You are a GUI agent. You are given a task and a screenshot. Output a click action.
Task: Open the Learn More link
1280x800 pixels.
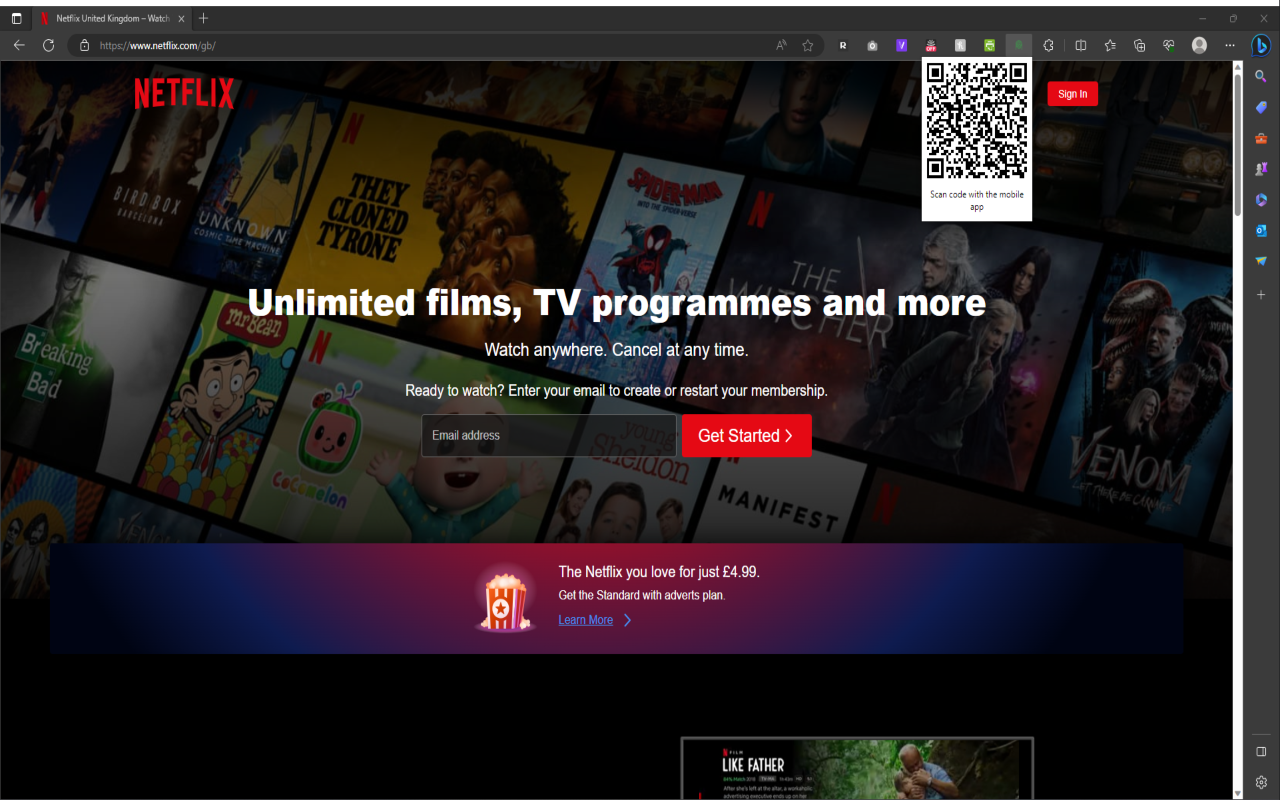[586, 620]
